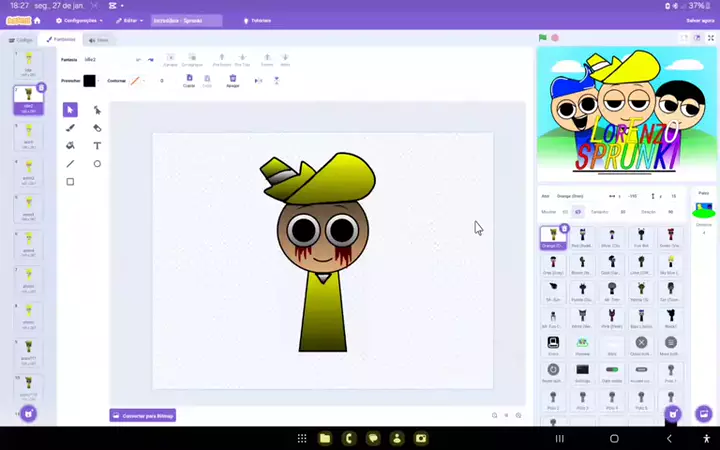The image size is (720, 450).
Task: Pick the Brush tool
Action: [x=70, y=128]
